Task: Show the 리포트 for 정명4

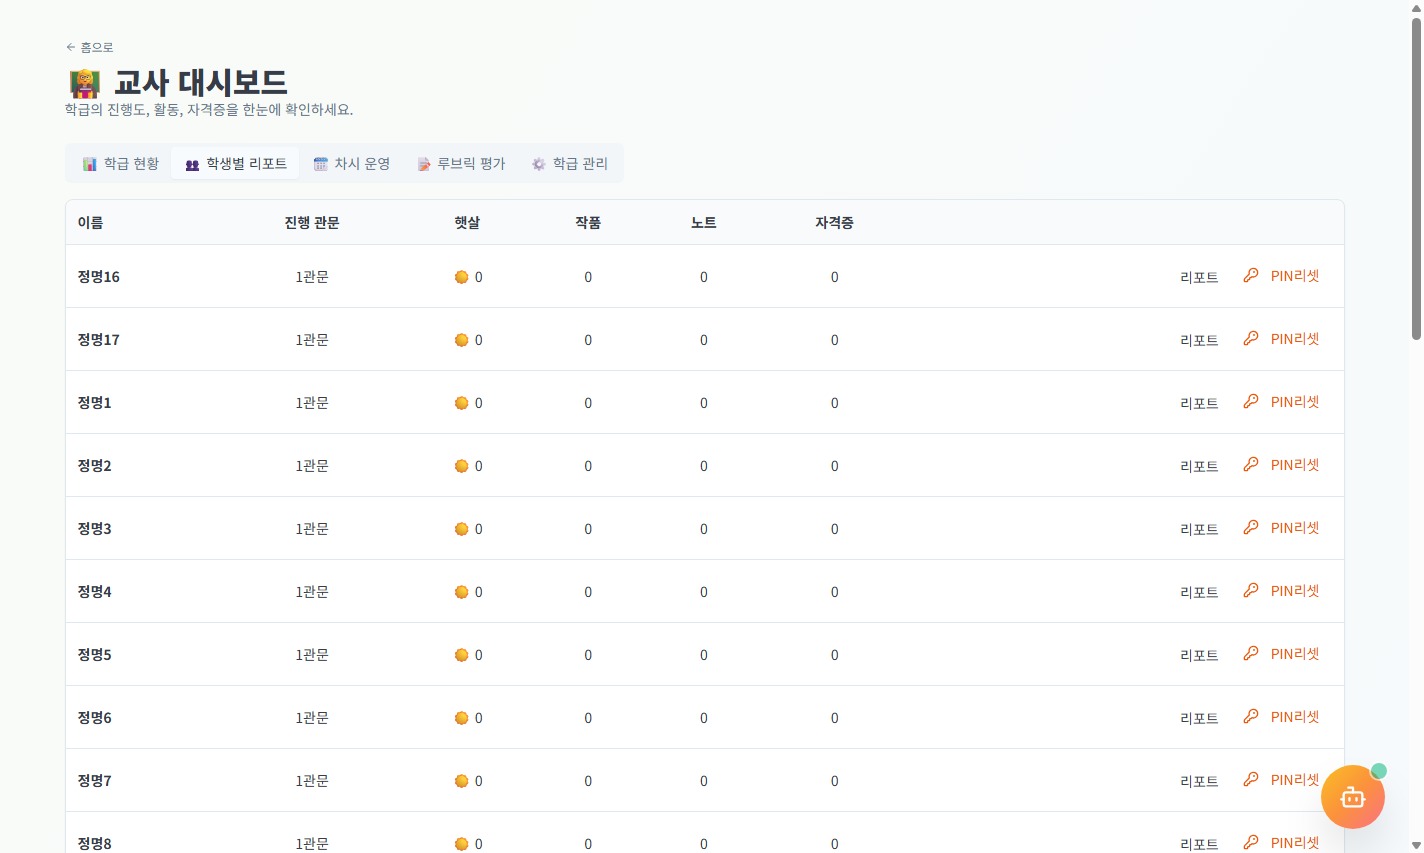Action: click(x=1199, y=592)
